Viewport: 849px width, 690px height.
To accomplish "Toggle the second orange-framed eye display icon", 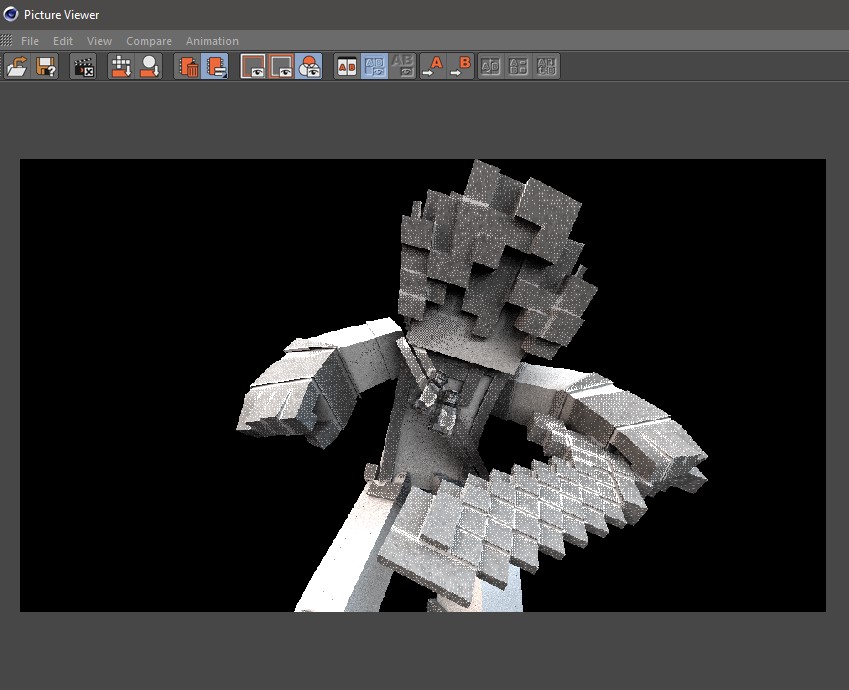I will tap(281, 66).
